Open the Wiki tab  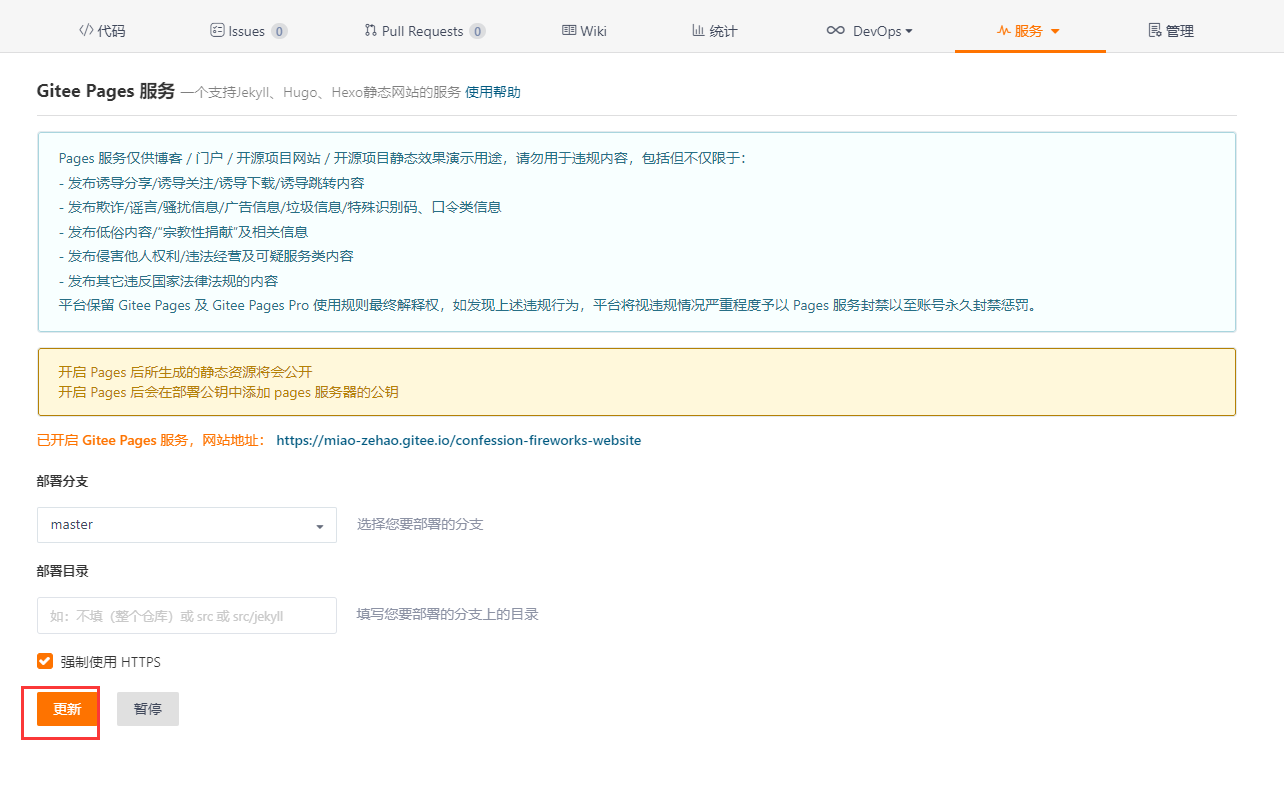coord(584,31)
